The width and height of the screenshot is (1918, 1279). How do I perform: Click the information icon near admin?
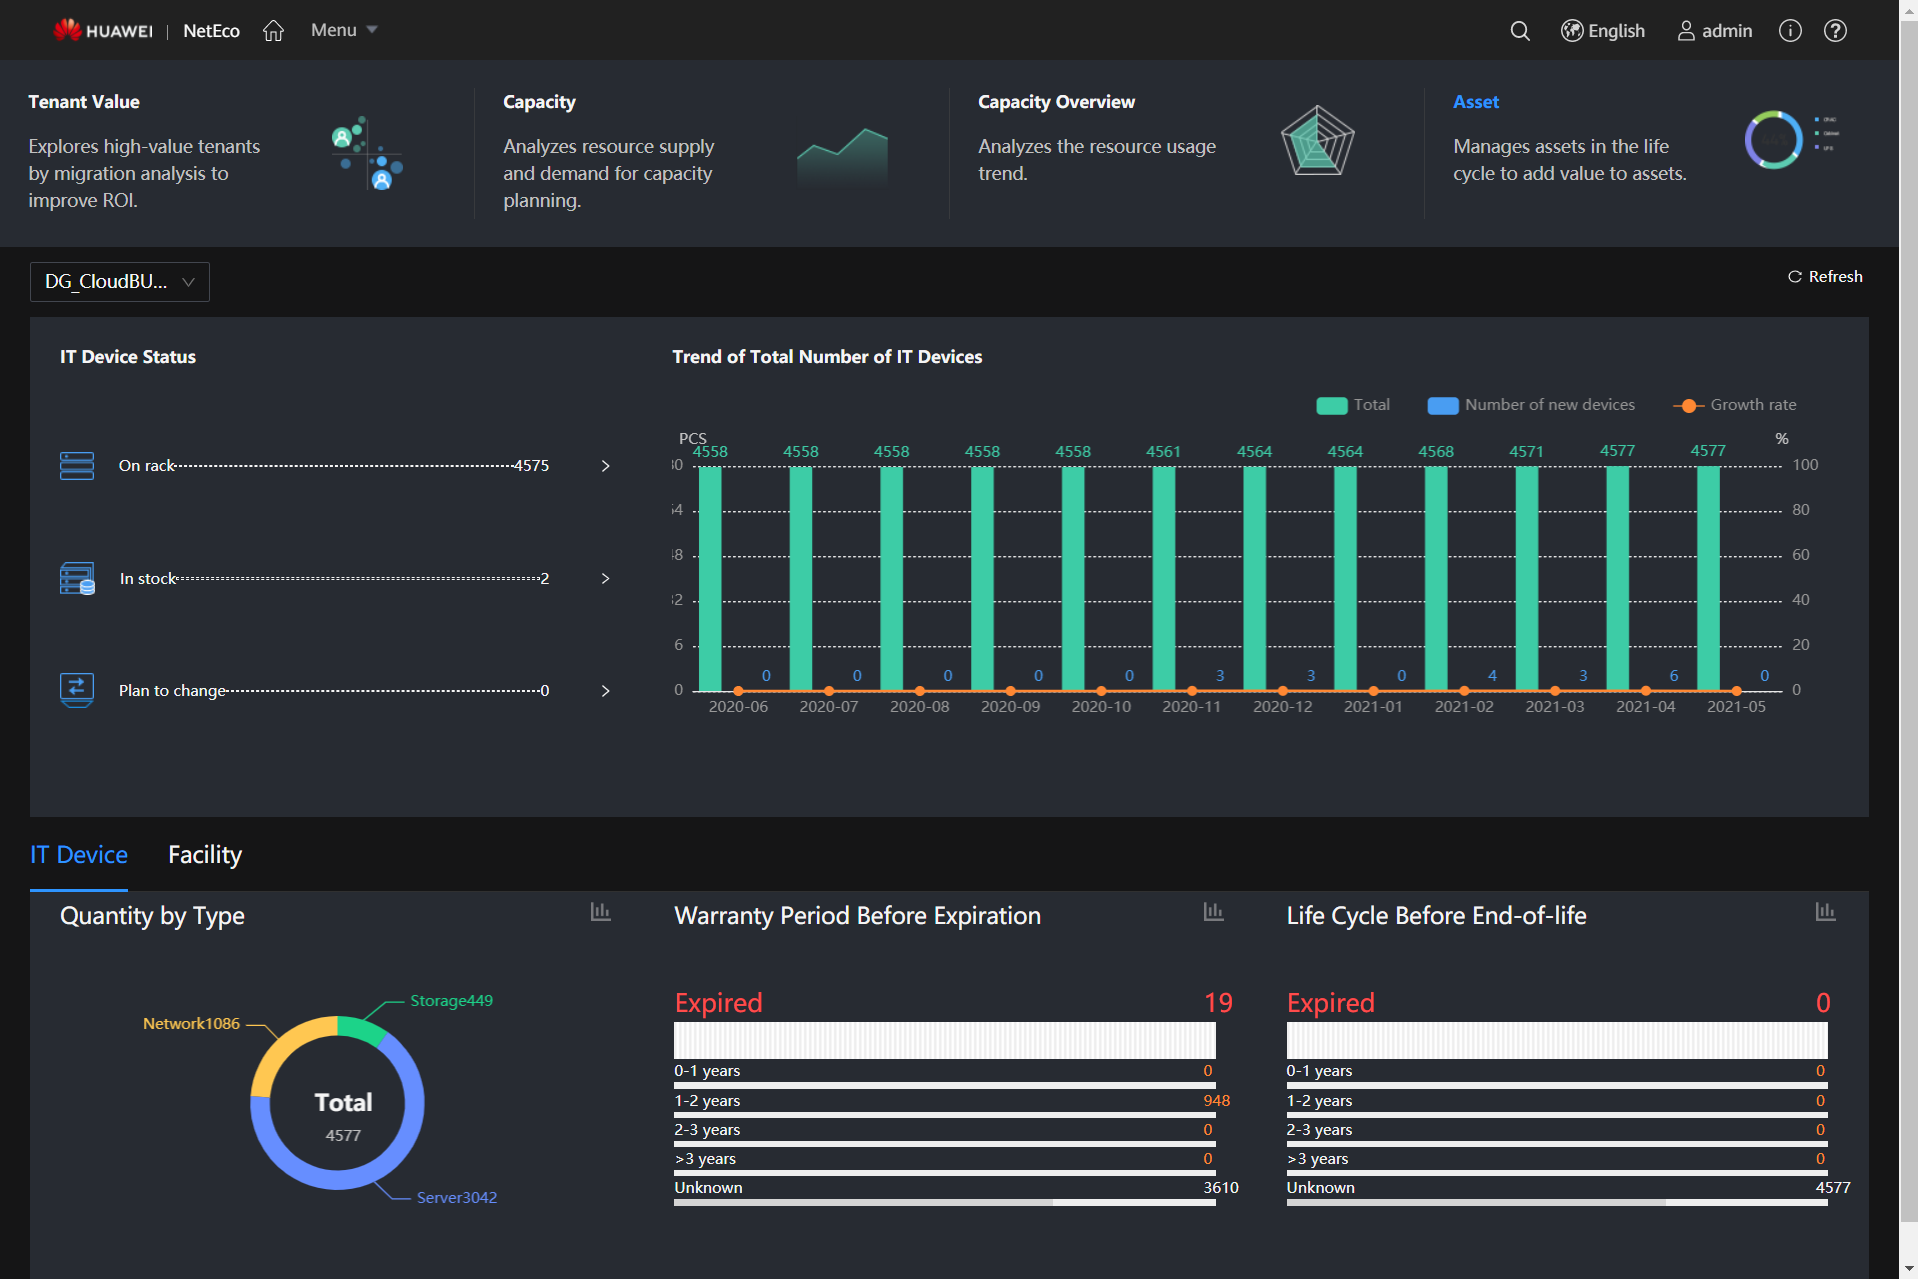[1790, 30]
